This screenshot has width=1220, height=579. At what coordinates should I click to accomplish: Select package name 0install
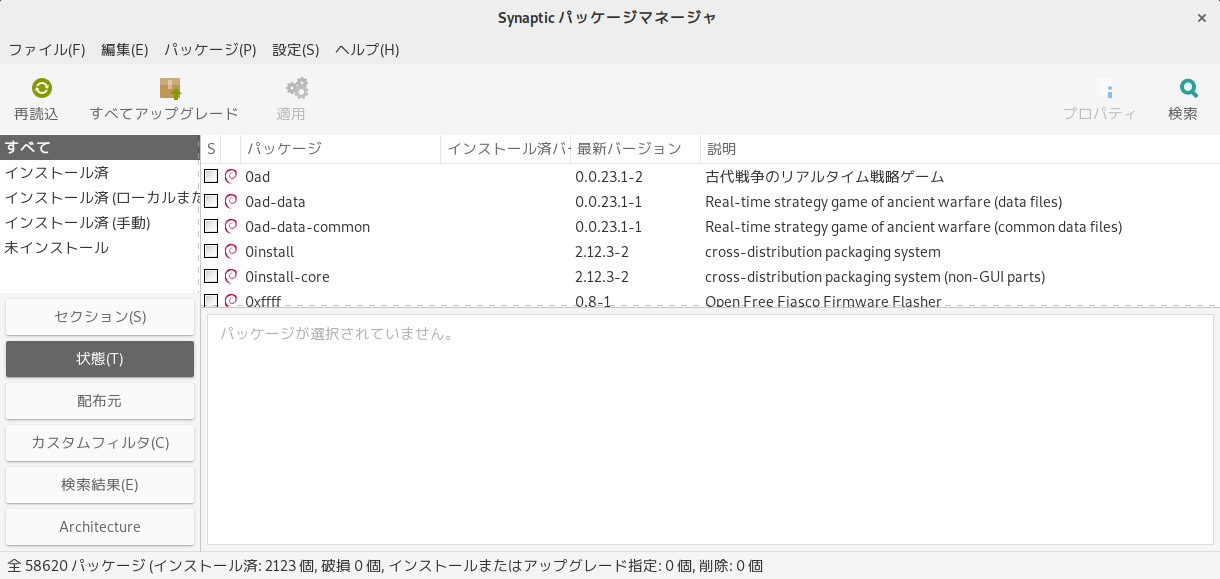tap(270, 252)
